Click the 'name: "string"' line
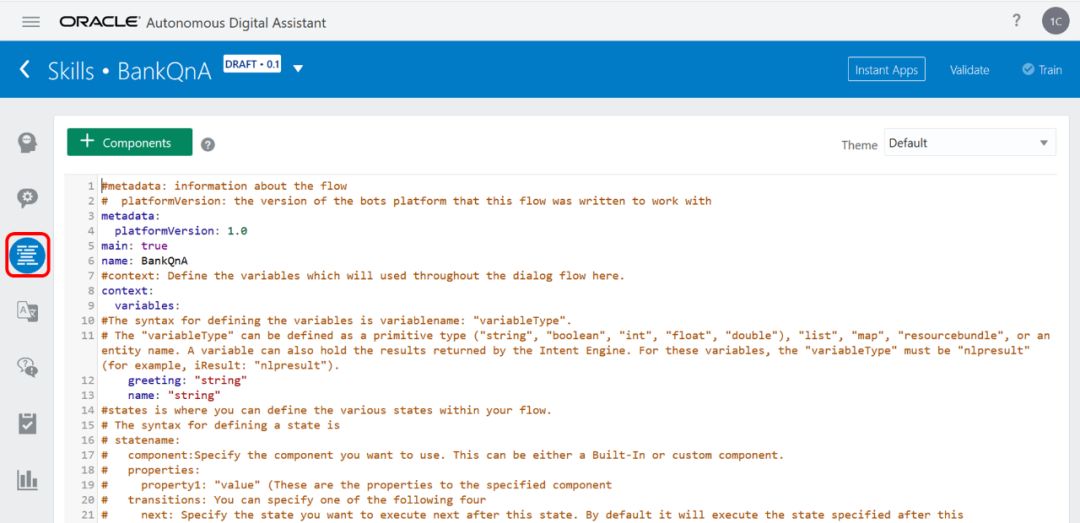Viewport: 1080px width, 523px height. pyautogui.click(x=174, y=396)
